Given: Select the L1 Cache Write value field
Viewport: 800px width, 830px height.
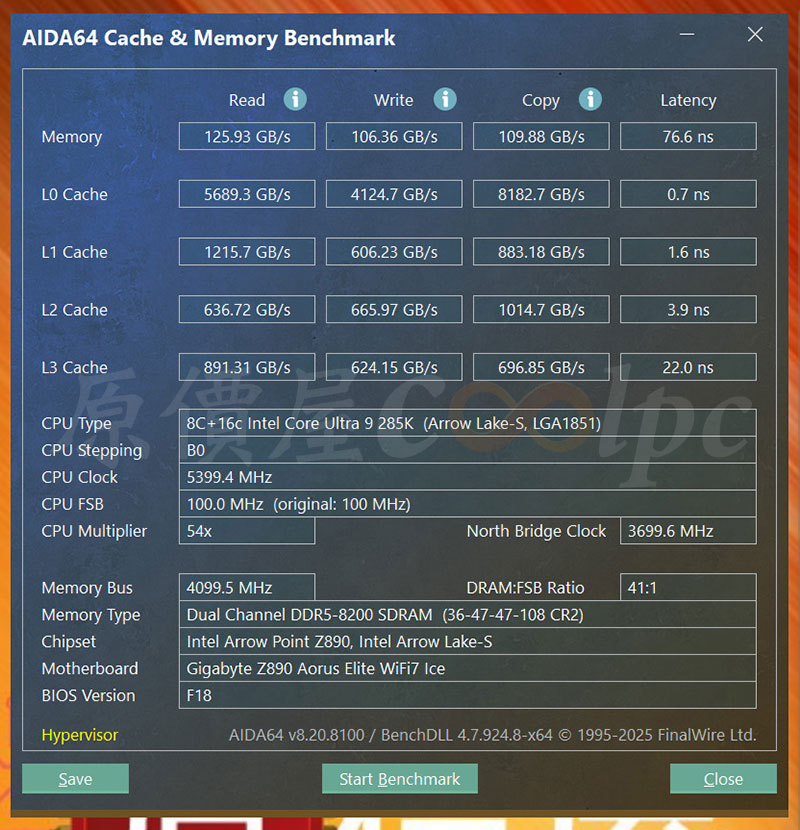Looking at the screenshot, I should coord(394,253).
